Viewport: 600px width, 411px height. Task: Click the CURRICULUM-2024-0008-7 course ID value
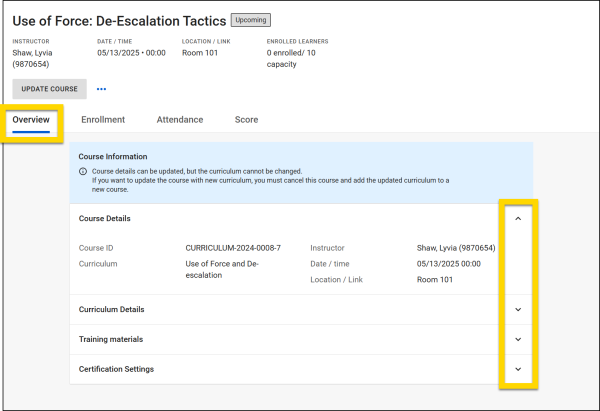(x=233, y=247)
